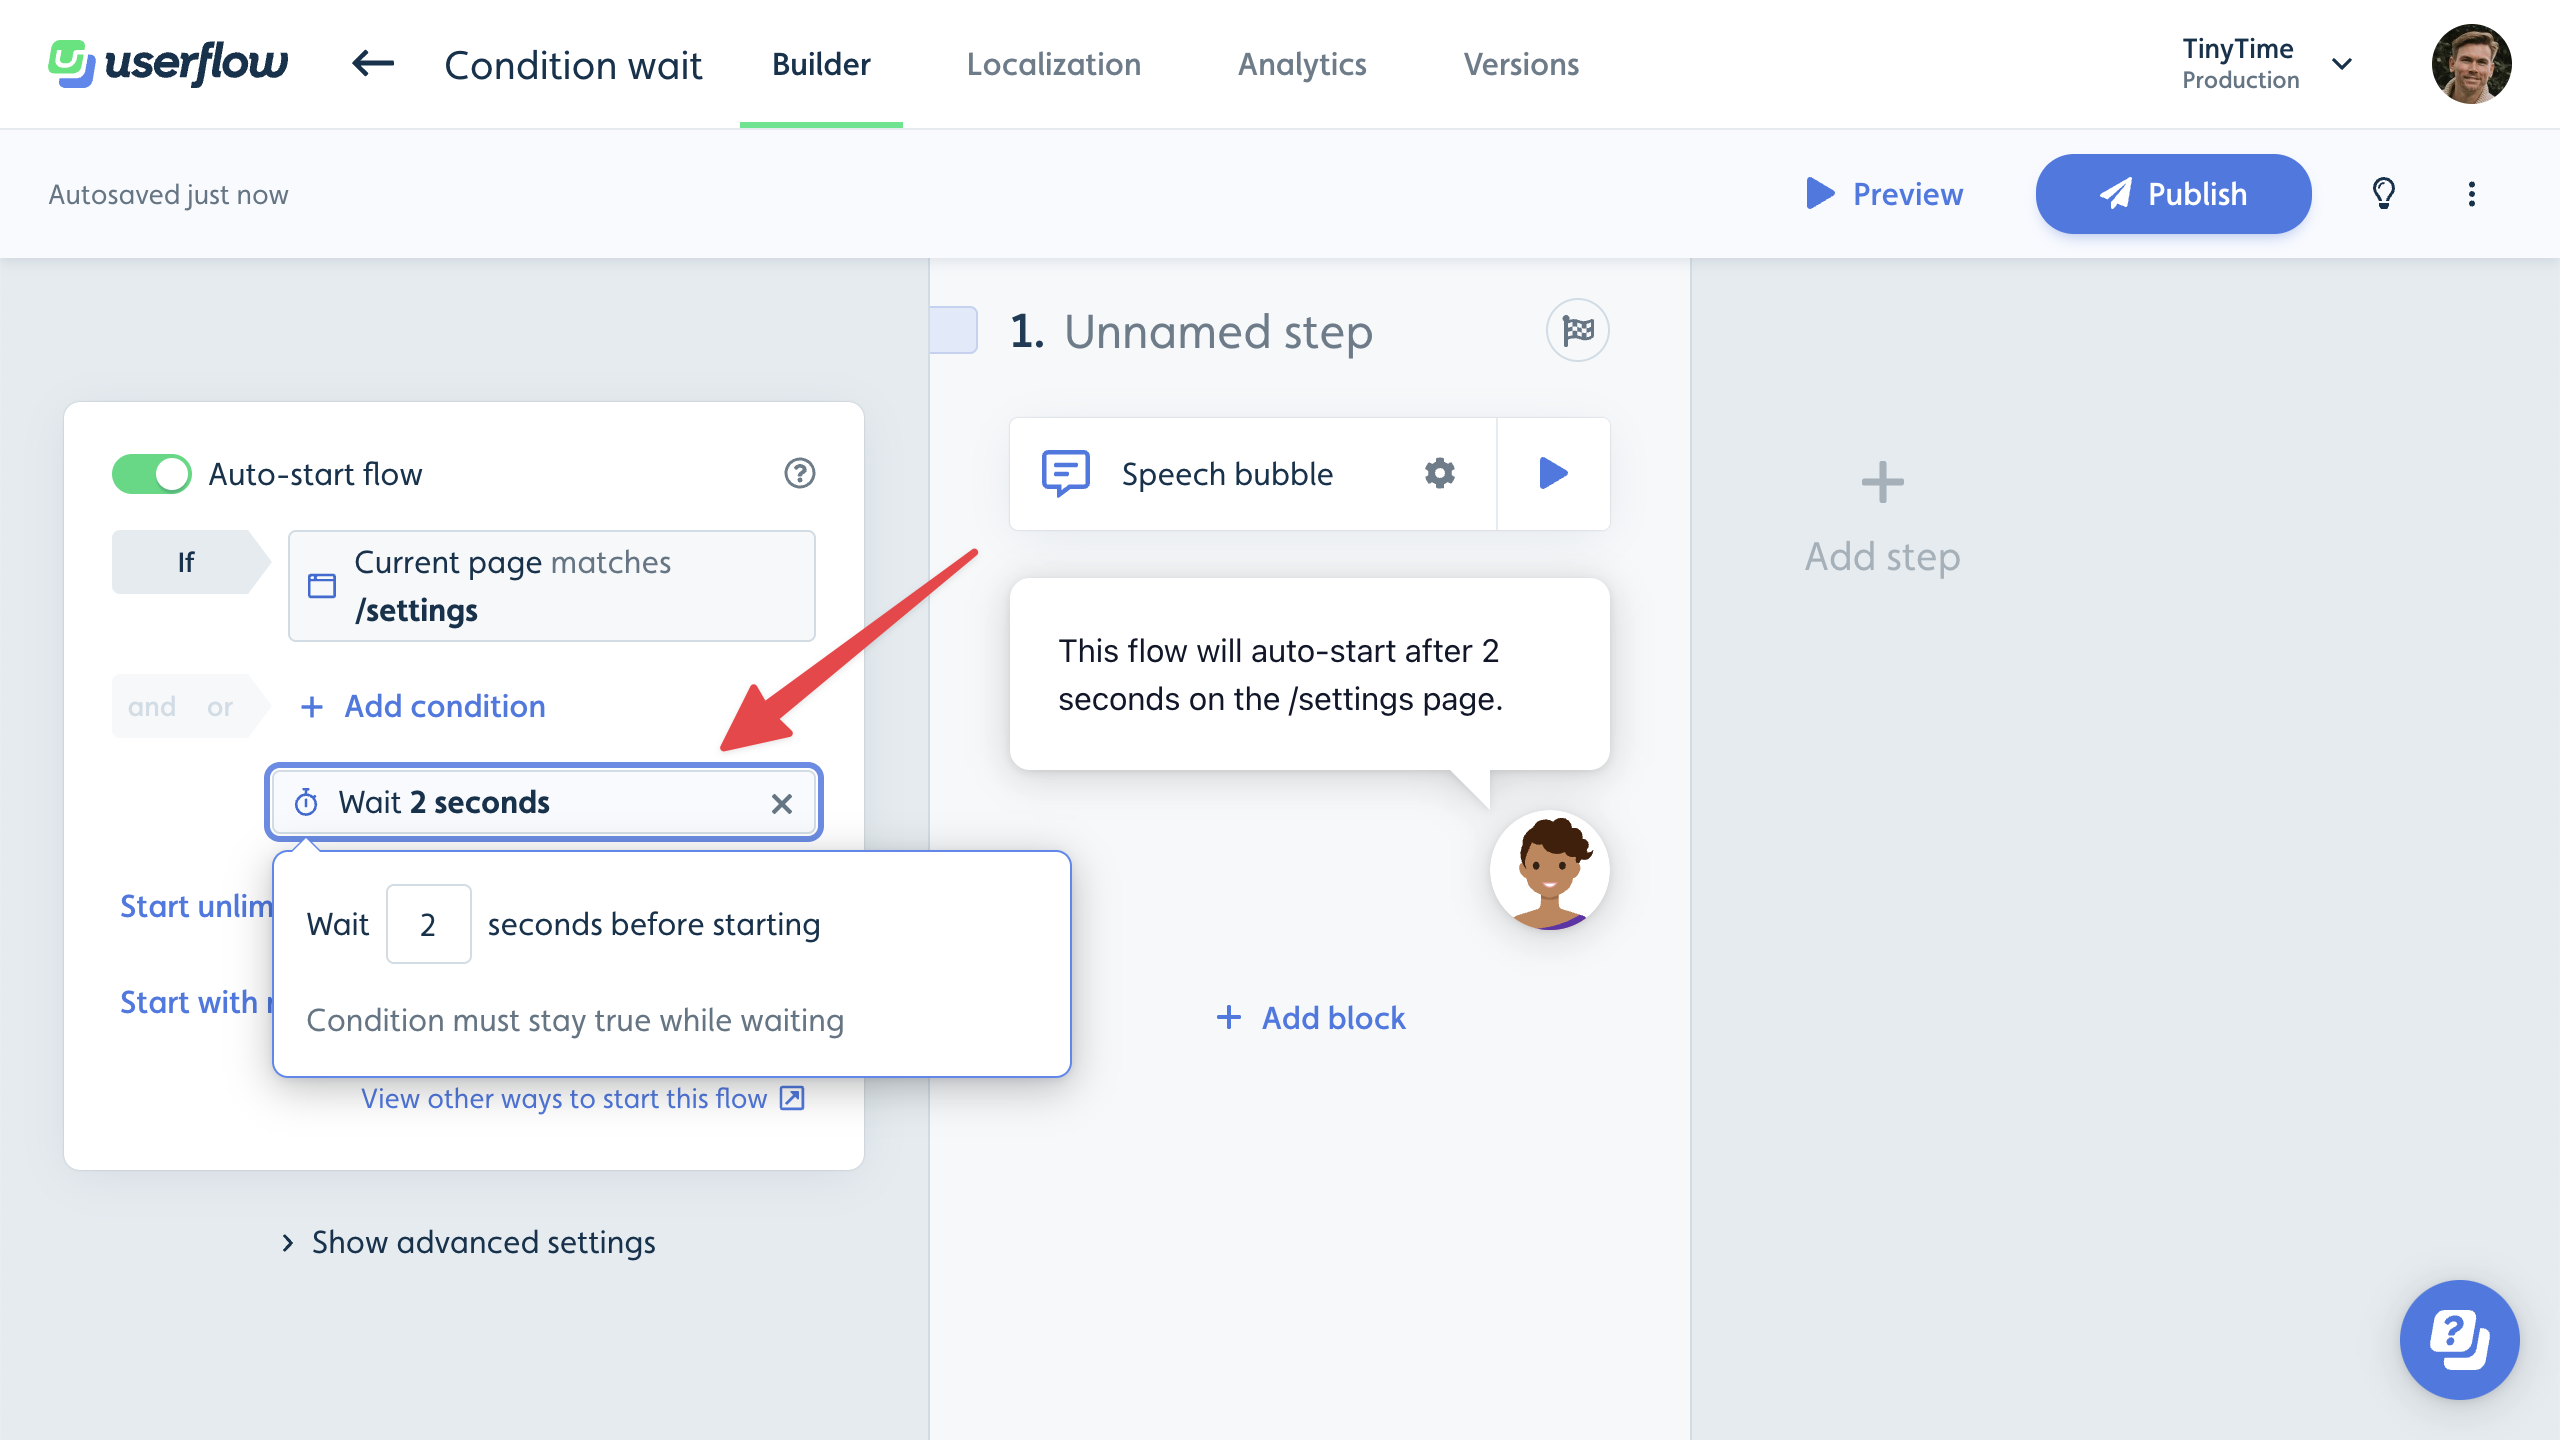Image resolution: width=2560 pixels, height=1440 pixels.
Task: Click the Condition wait flow name
Action: coord(573,65)
